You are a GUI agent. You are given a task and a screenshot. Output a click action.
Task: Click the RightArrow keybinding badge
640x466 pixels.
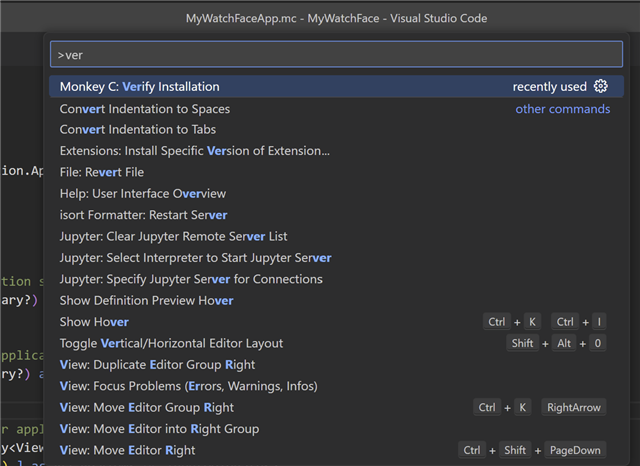[573, 407]
